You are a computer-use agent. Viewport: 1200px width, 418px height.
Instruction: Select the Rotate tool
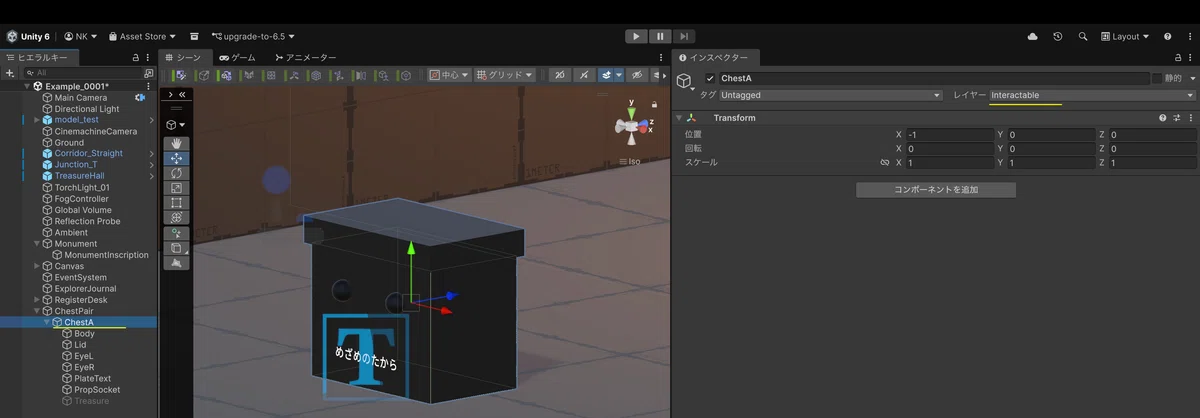[x=176, y=173]
